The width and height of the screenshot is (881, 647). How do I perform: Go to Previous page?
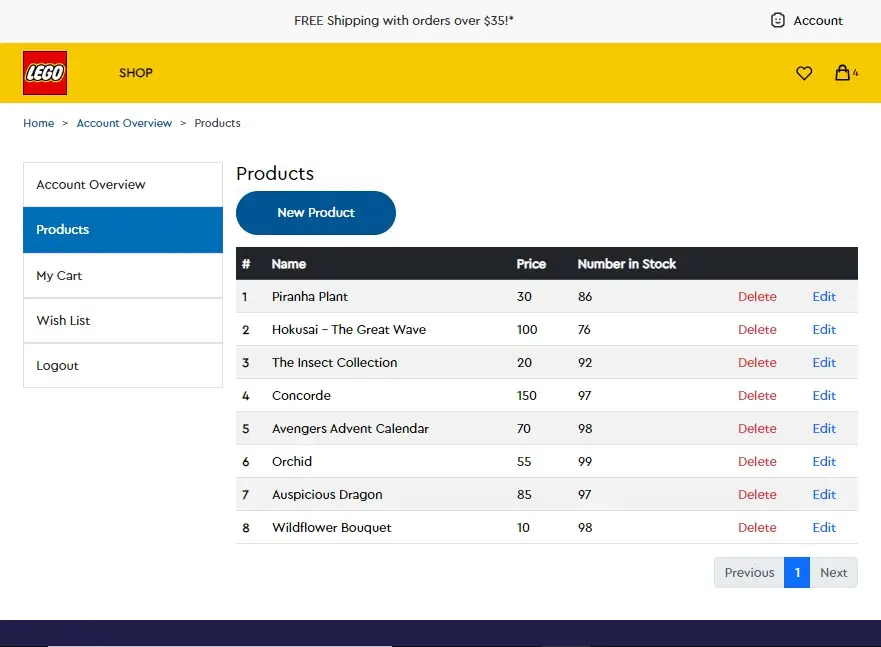(x=749, y=573)
